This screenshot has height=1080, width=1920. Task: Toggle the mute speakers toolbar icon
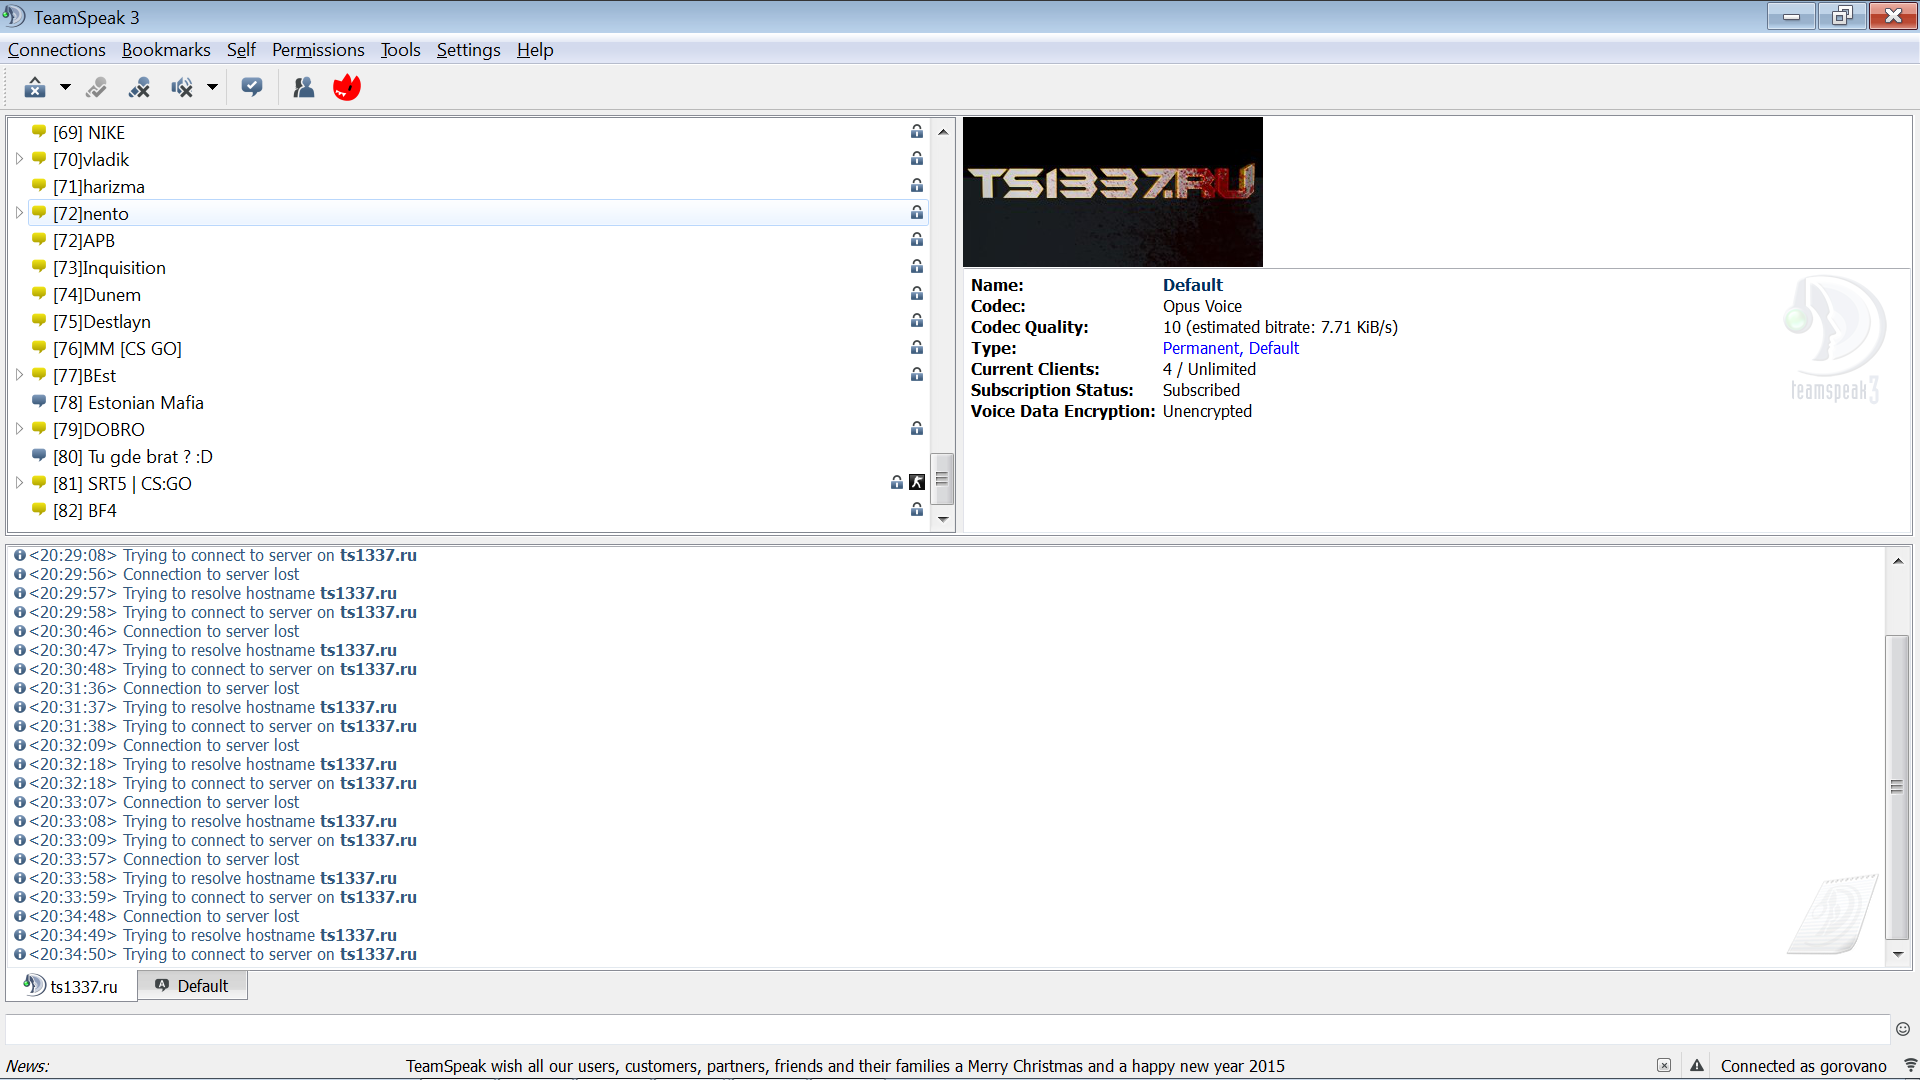(182, 88)
